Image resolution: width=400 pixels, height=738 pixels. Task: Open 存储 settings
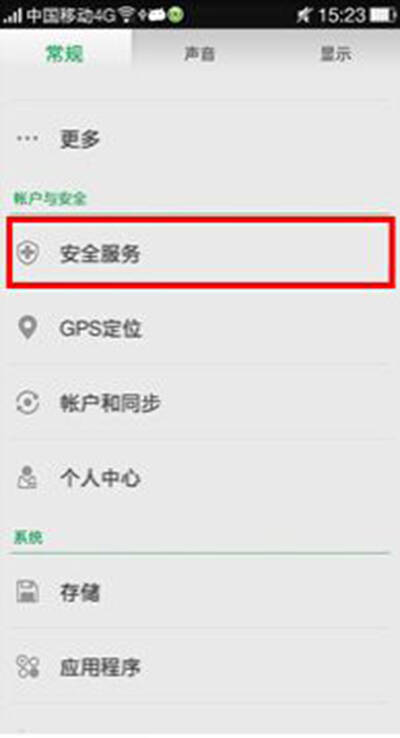200,592
